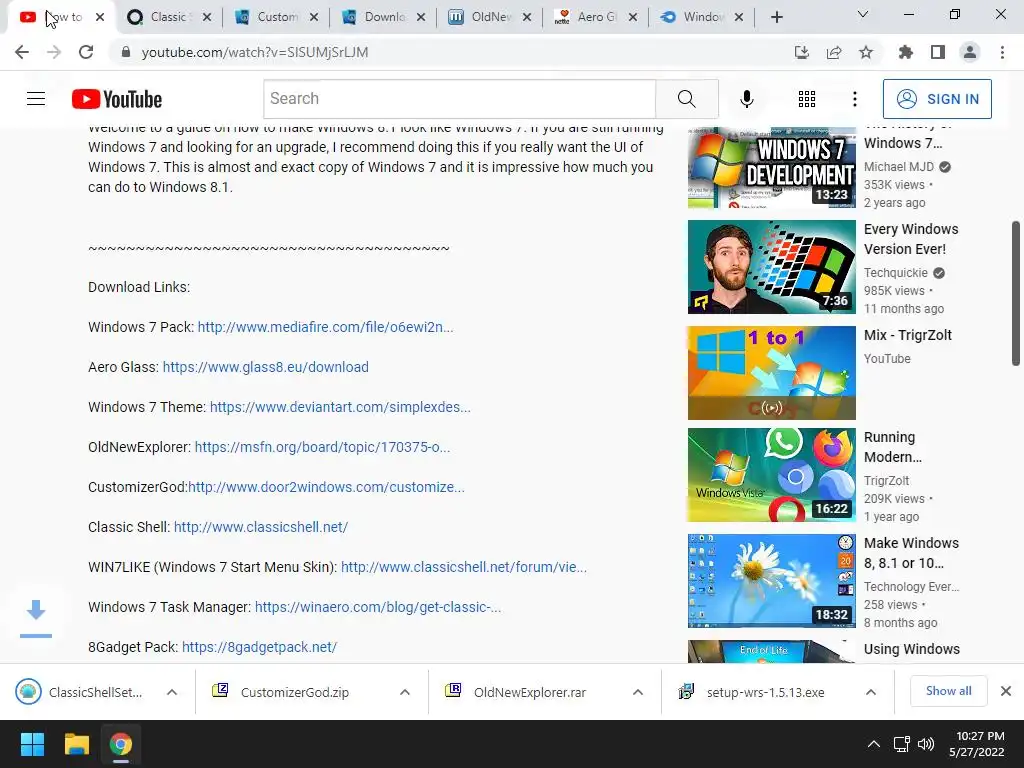Open the Running Modern video thumbnail
The image size is (1024, 768).
tap(771, 475)
